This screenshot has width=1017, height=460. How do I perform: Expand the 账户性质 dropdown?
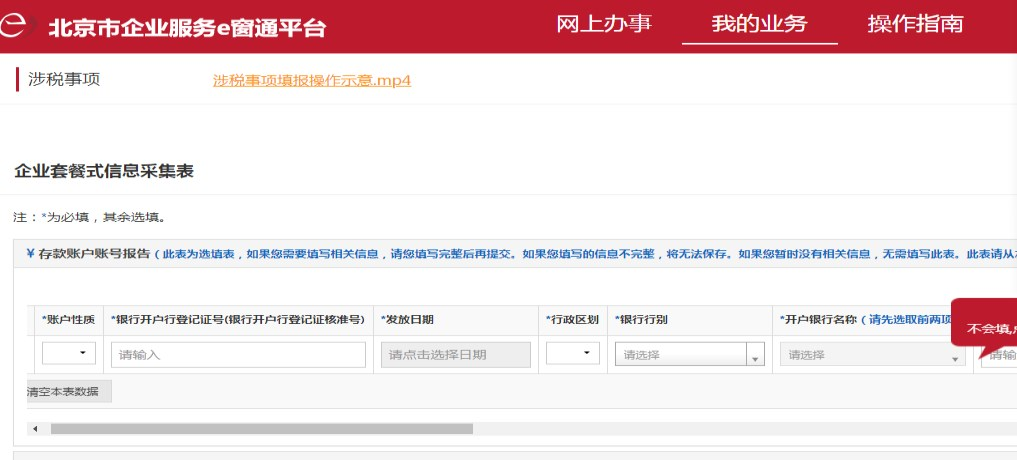(69, 354)
